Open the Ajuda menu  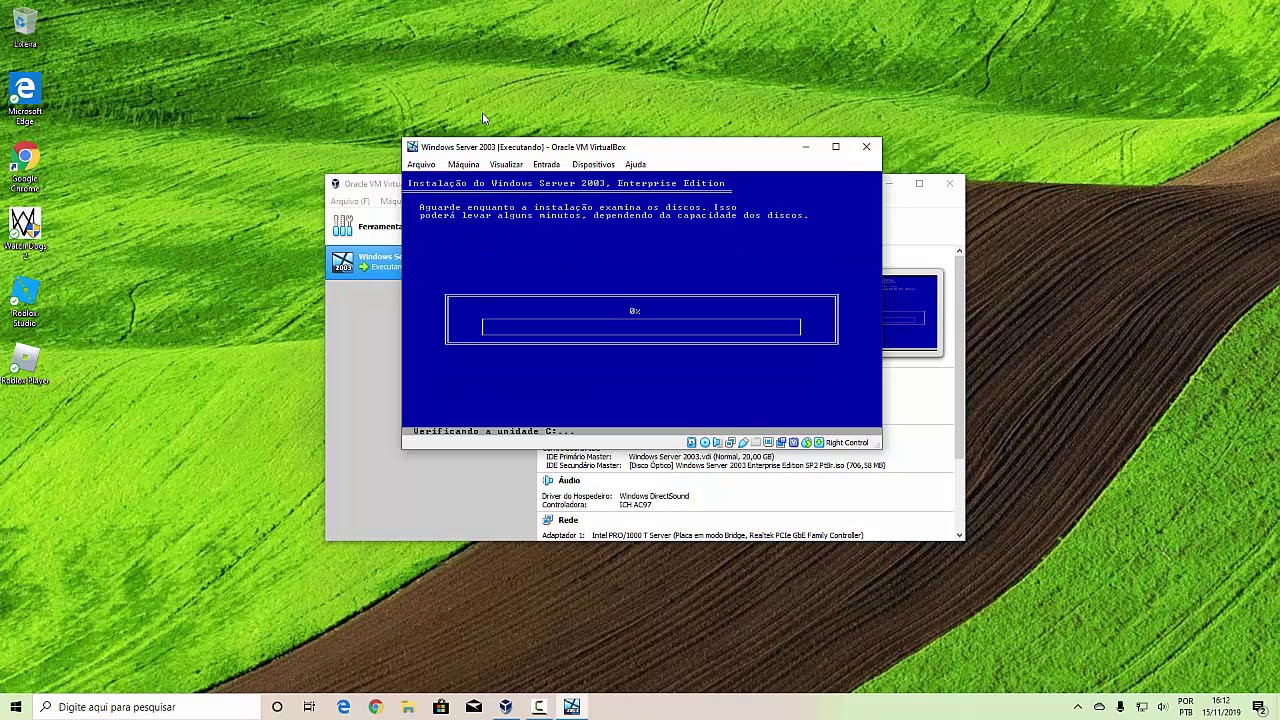[x=635, y=164]
